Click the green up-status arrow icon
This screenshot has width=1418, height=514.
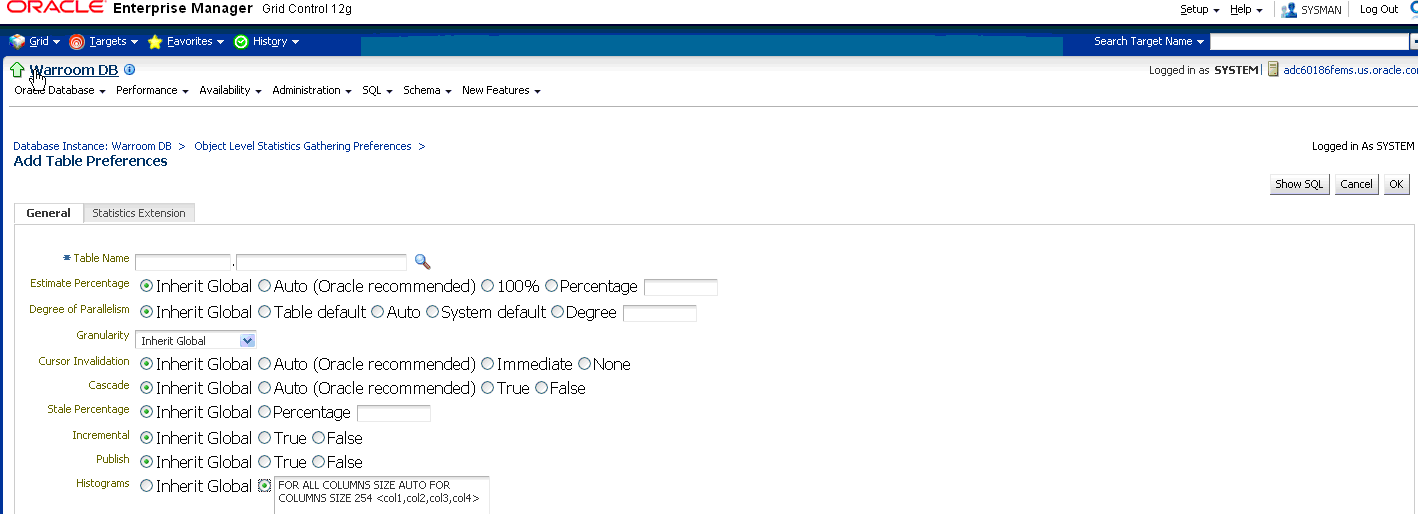(x=17, y=70)
